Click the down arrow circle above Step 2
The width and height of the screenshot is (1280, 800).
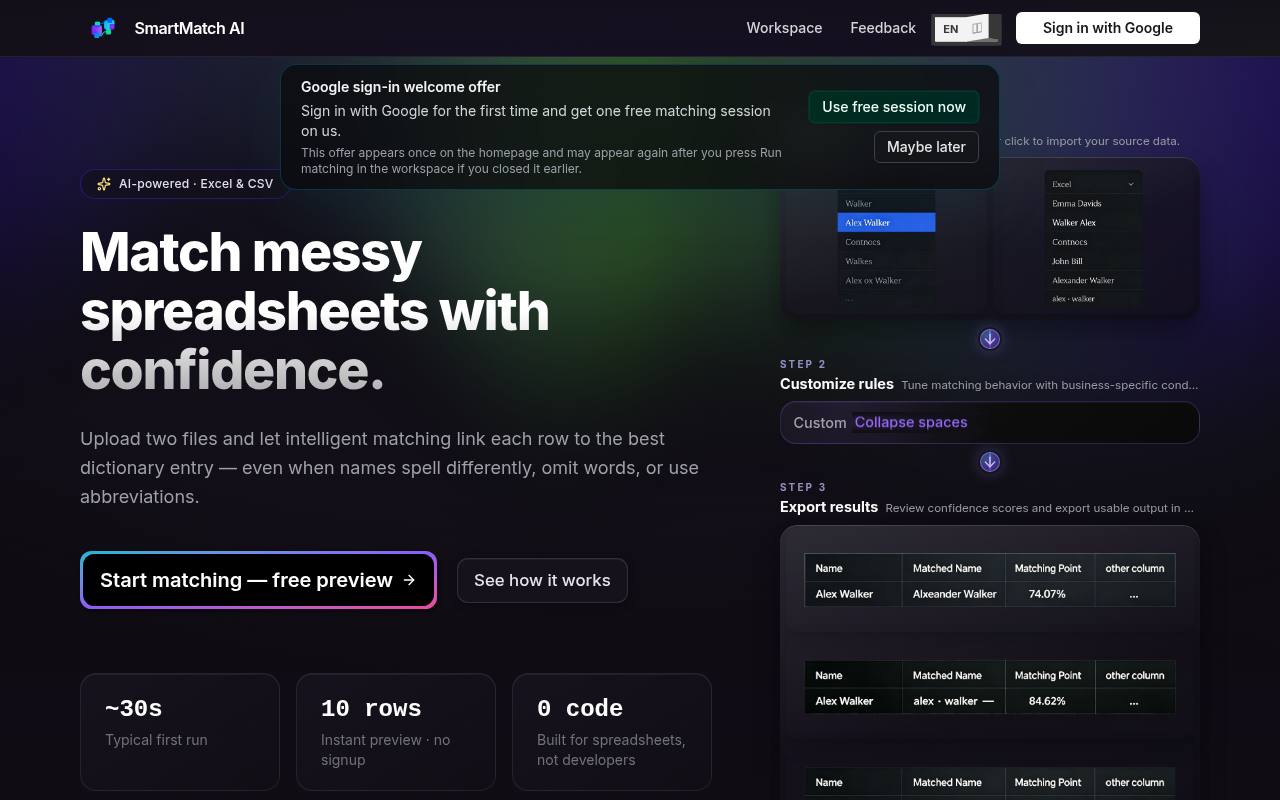click(990, 339)
